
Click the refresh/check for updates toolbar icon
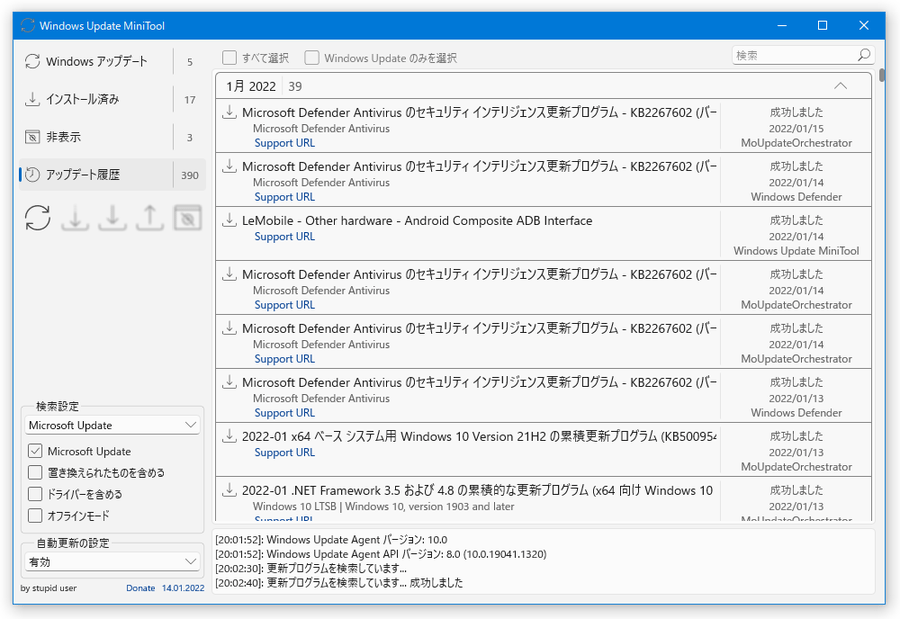coord(38,218)
